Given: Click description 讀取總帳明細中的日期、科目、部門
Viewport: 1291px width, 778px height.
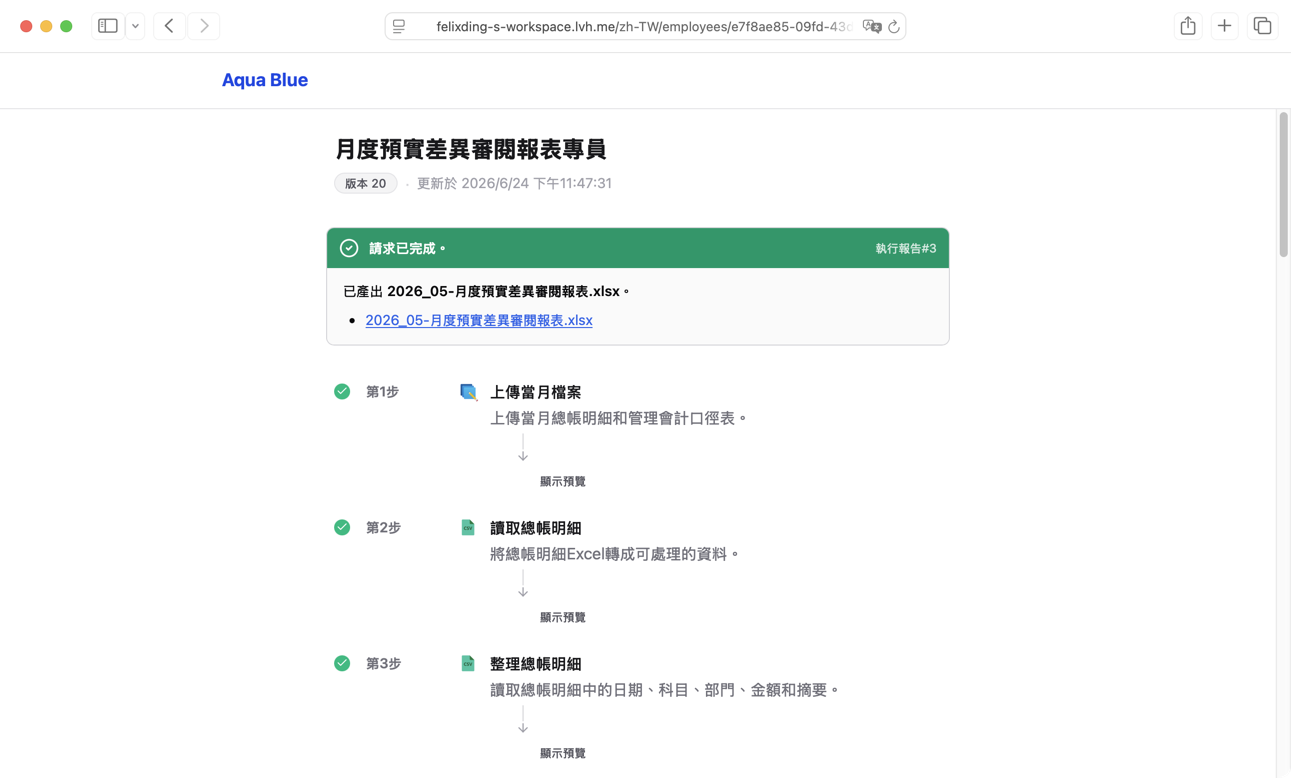Looking at the screenshot, I should (x=665, y=690).
